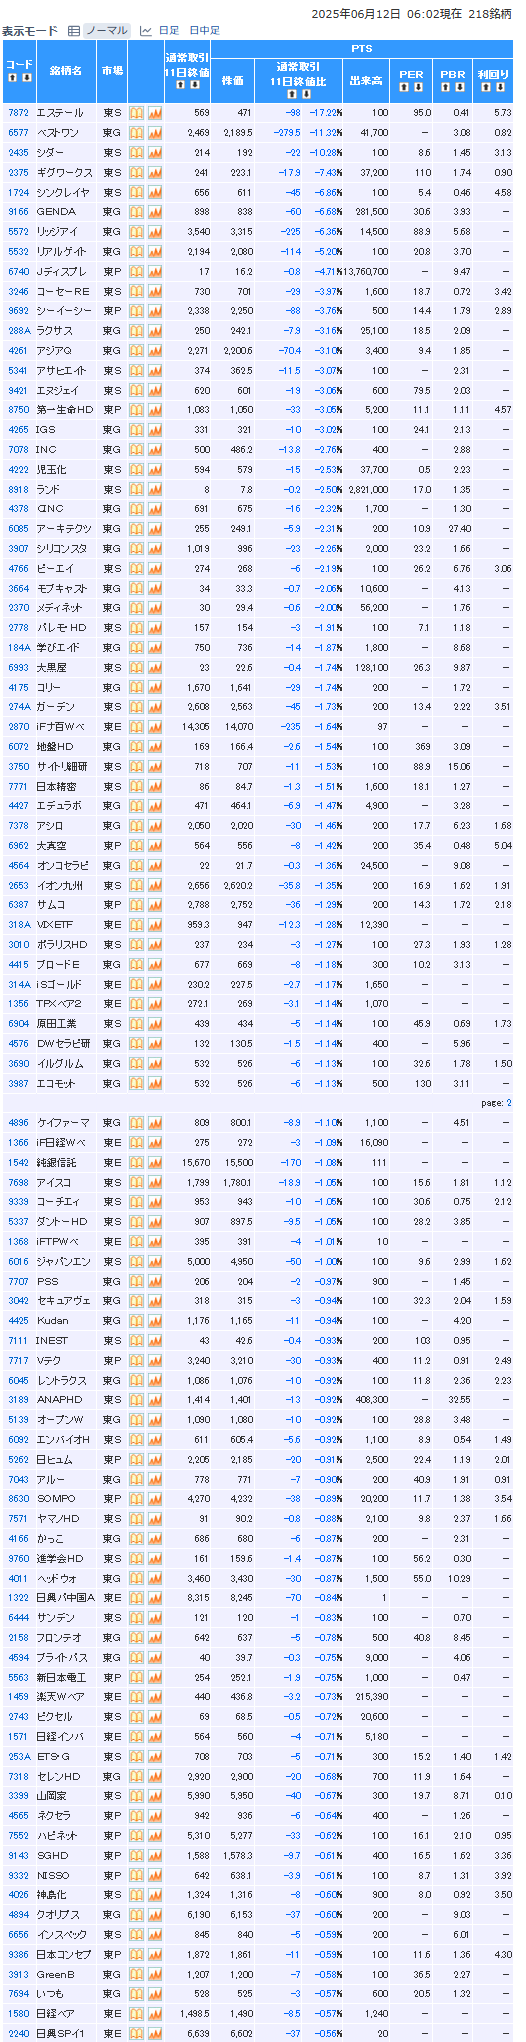Open the book icon for 日本精密

coord(137,786)
